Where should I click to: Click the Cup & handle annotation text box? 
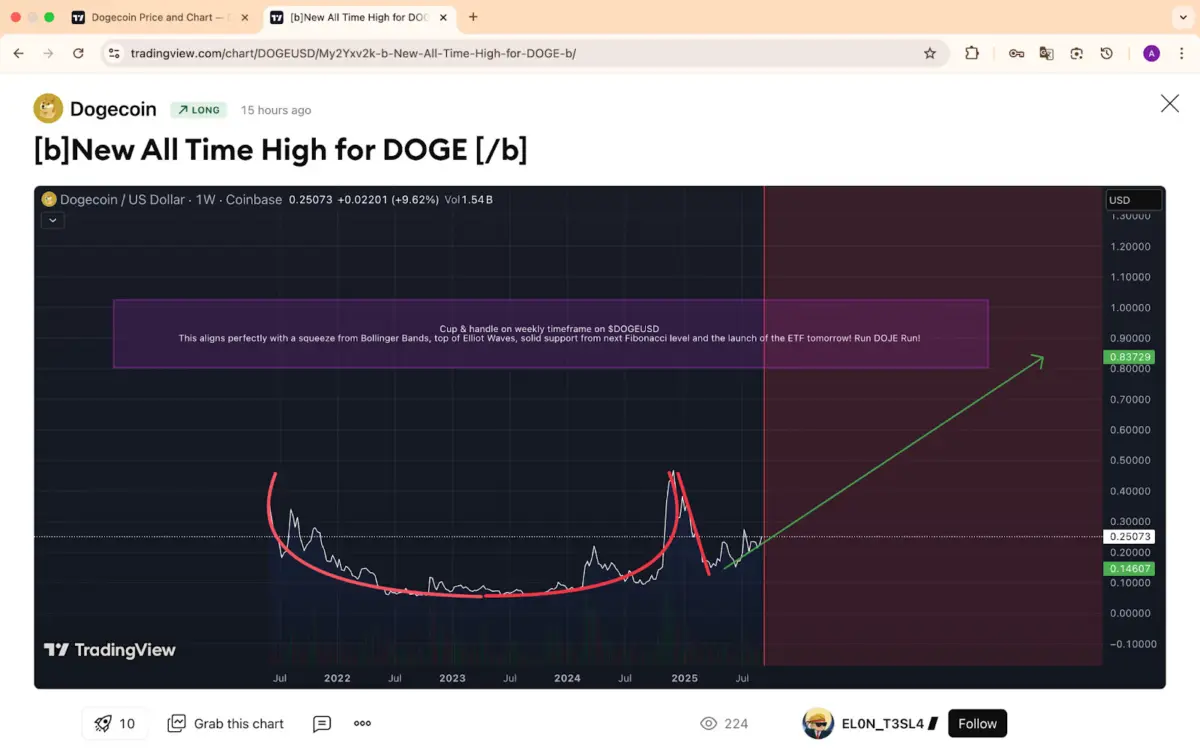click(x=550, y=334)
